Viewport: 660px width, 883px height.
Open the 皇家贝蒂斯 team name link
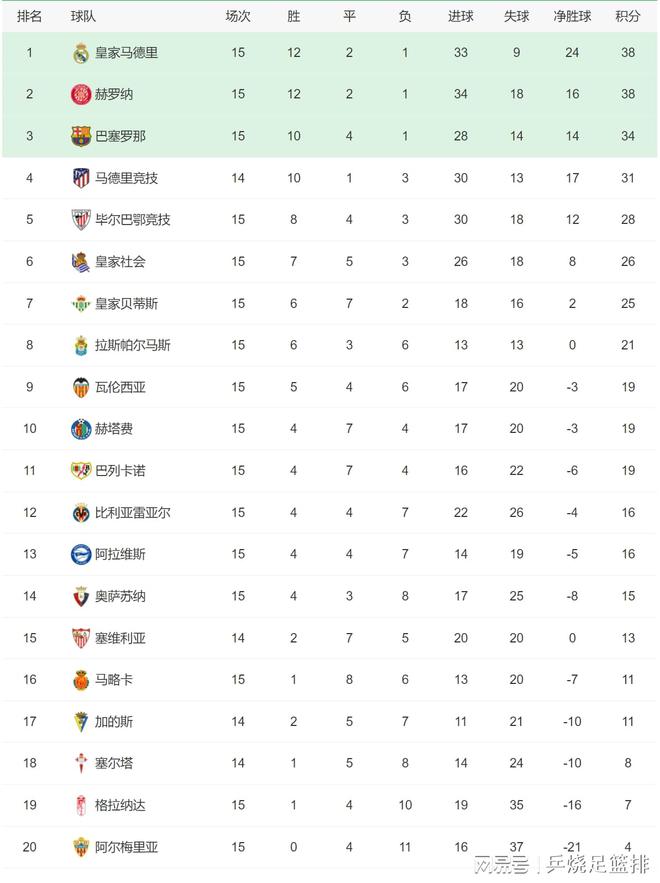[126, 304]
